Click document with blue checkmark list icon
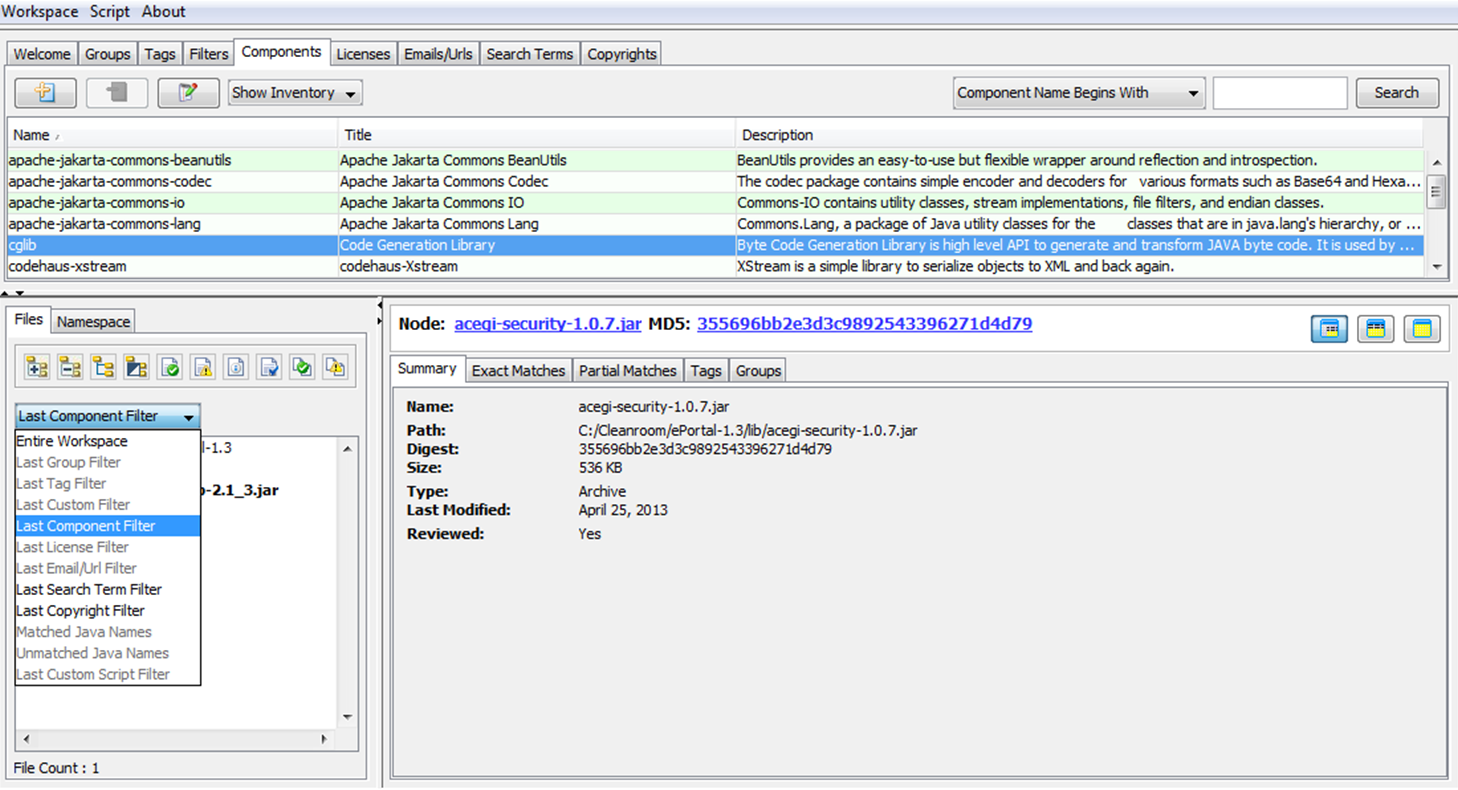This screenshot has width=1458, height=790. coord(269,367)
